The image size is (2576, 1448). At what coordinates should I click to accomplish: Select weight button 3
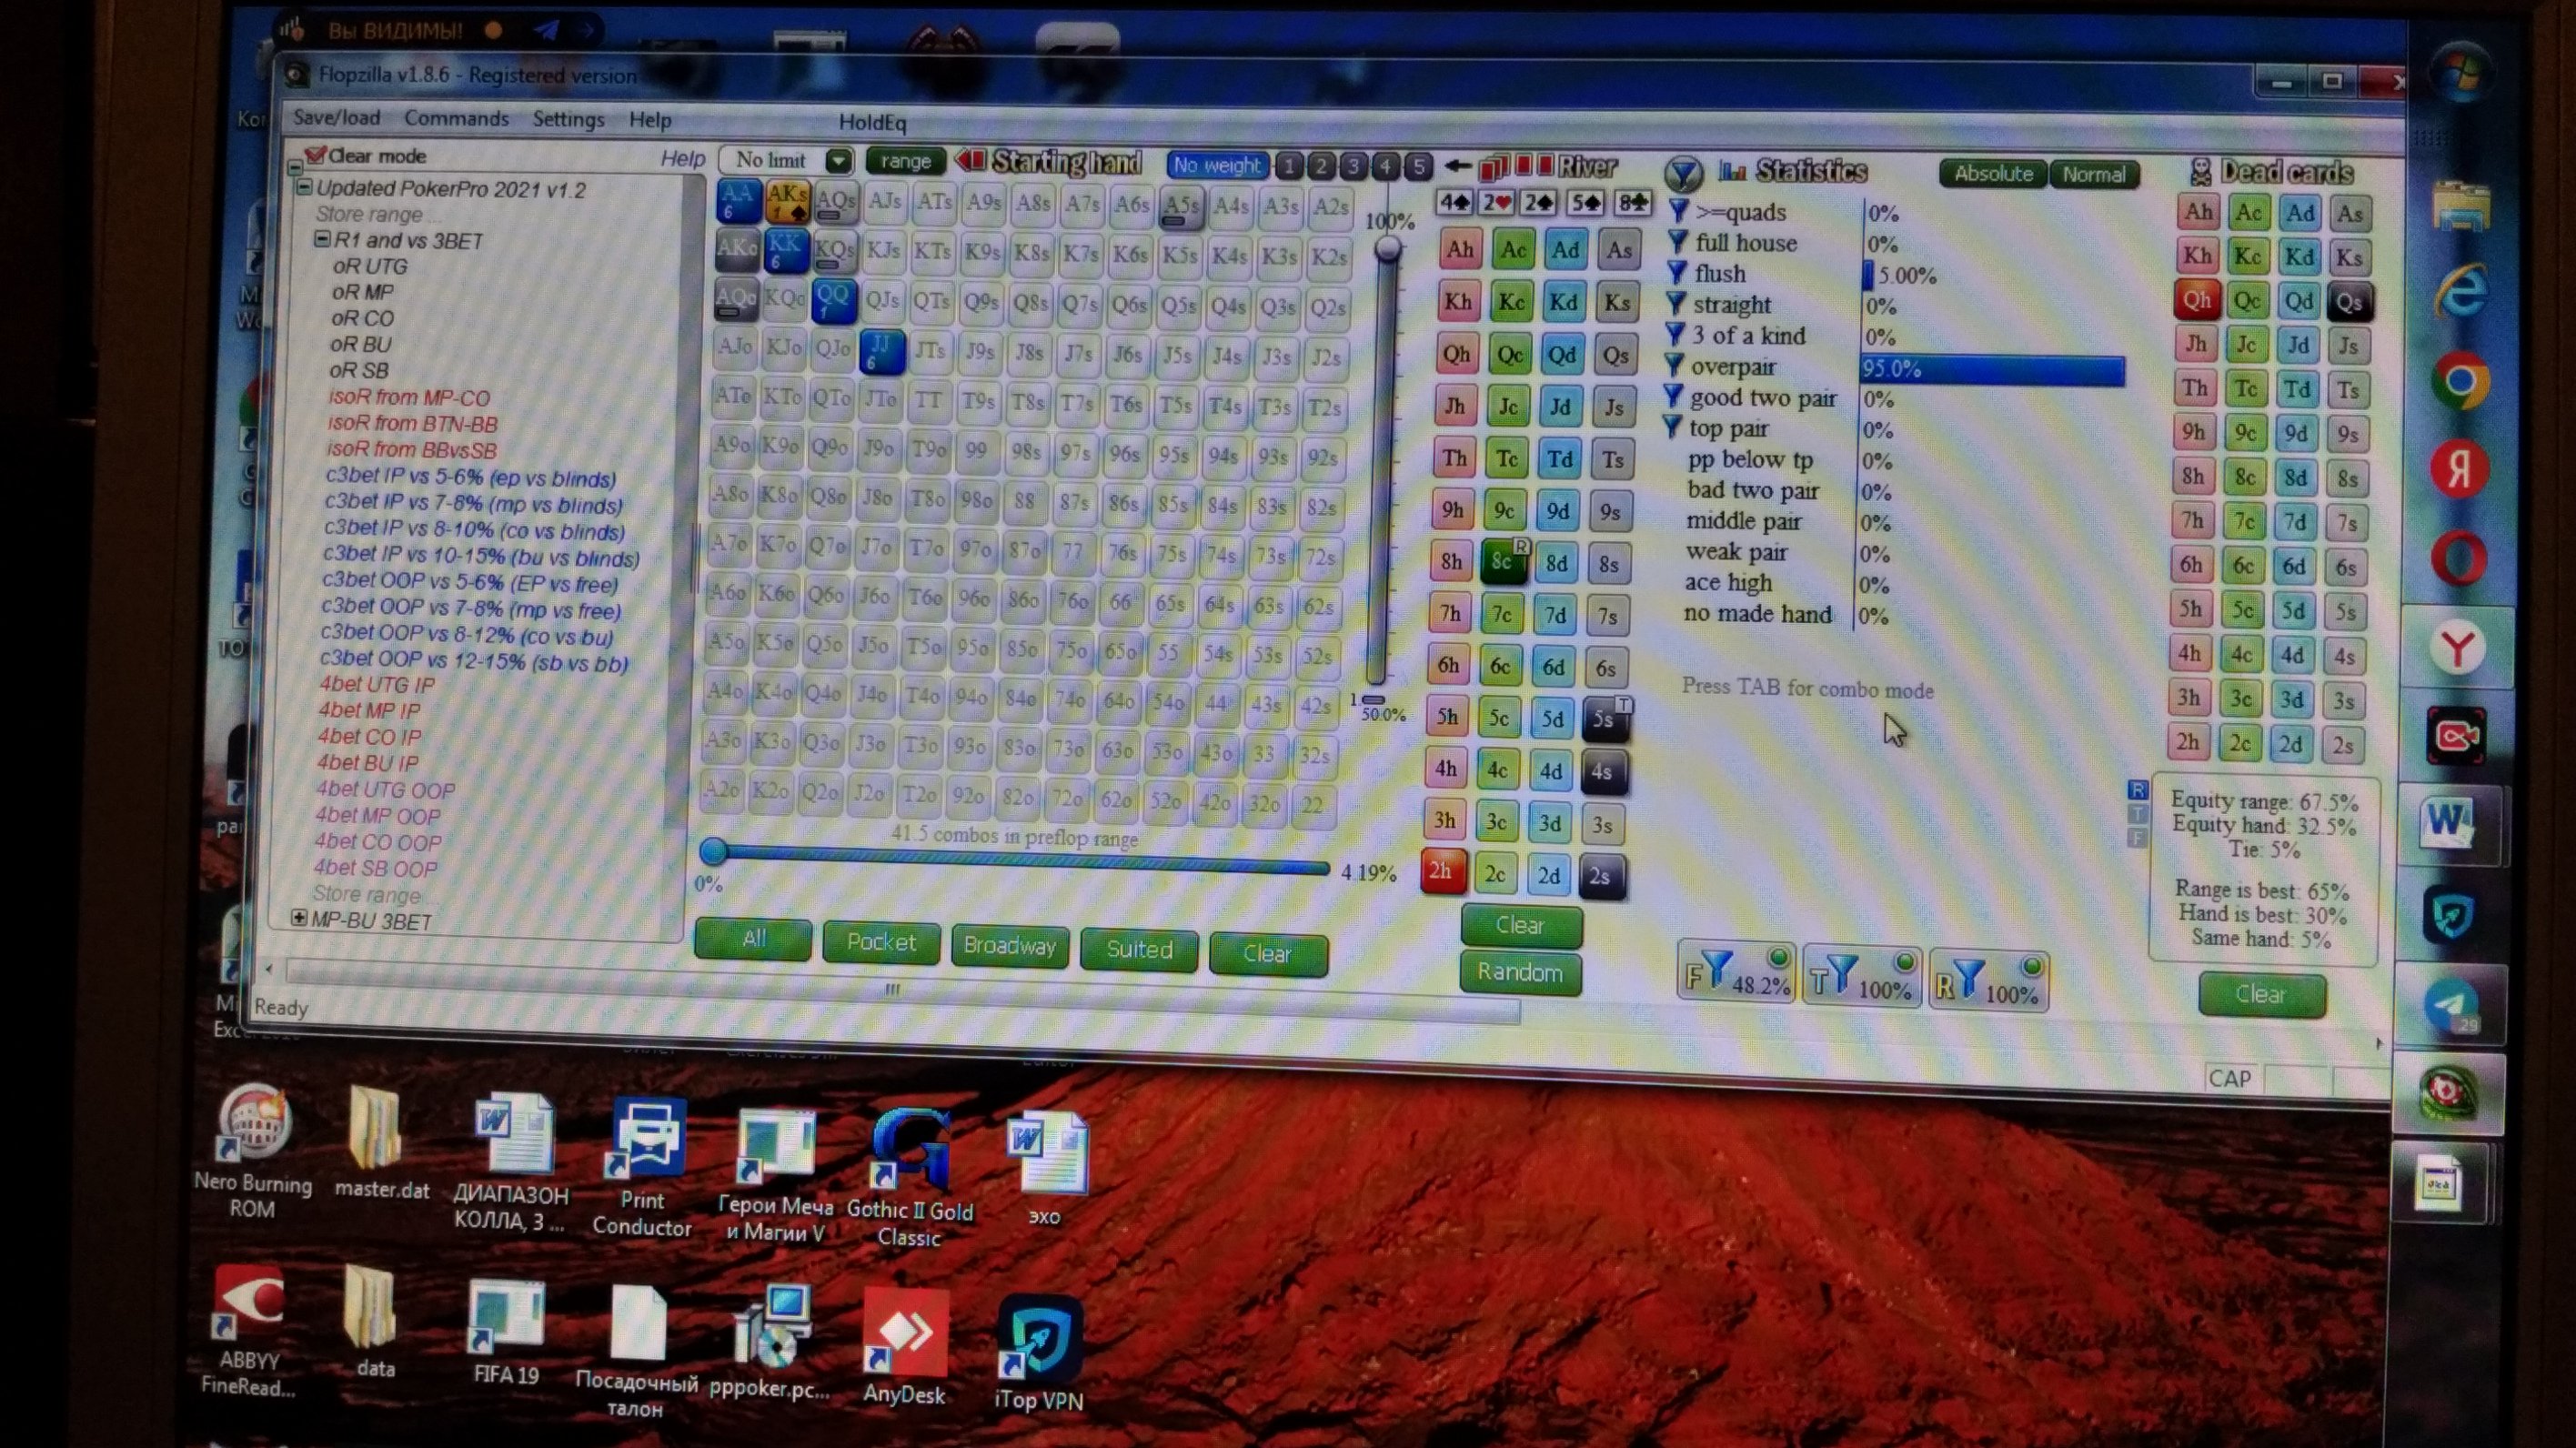1353,166
